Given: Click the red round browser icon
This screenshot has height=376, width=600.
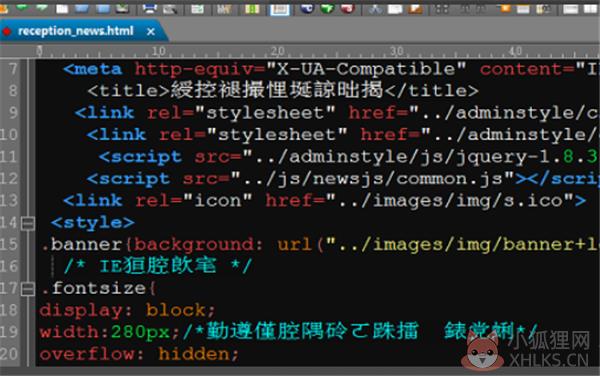Looking at the screenshot, I should (x=347, y=8).
